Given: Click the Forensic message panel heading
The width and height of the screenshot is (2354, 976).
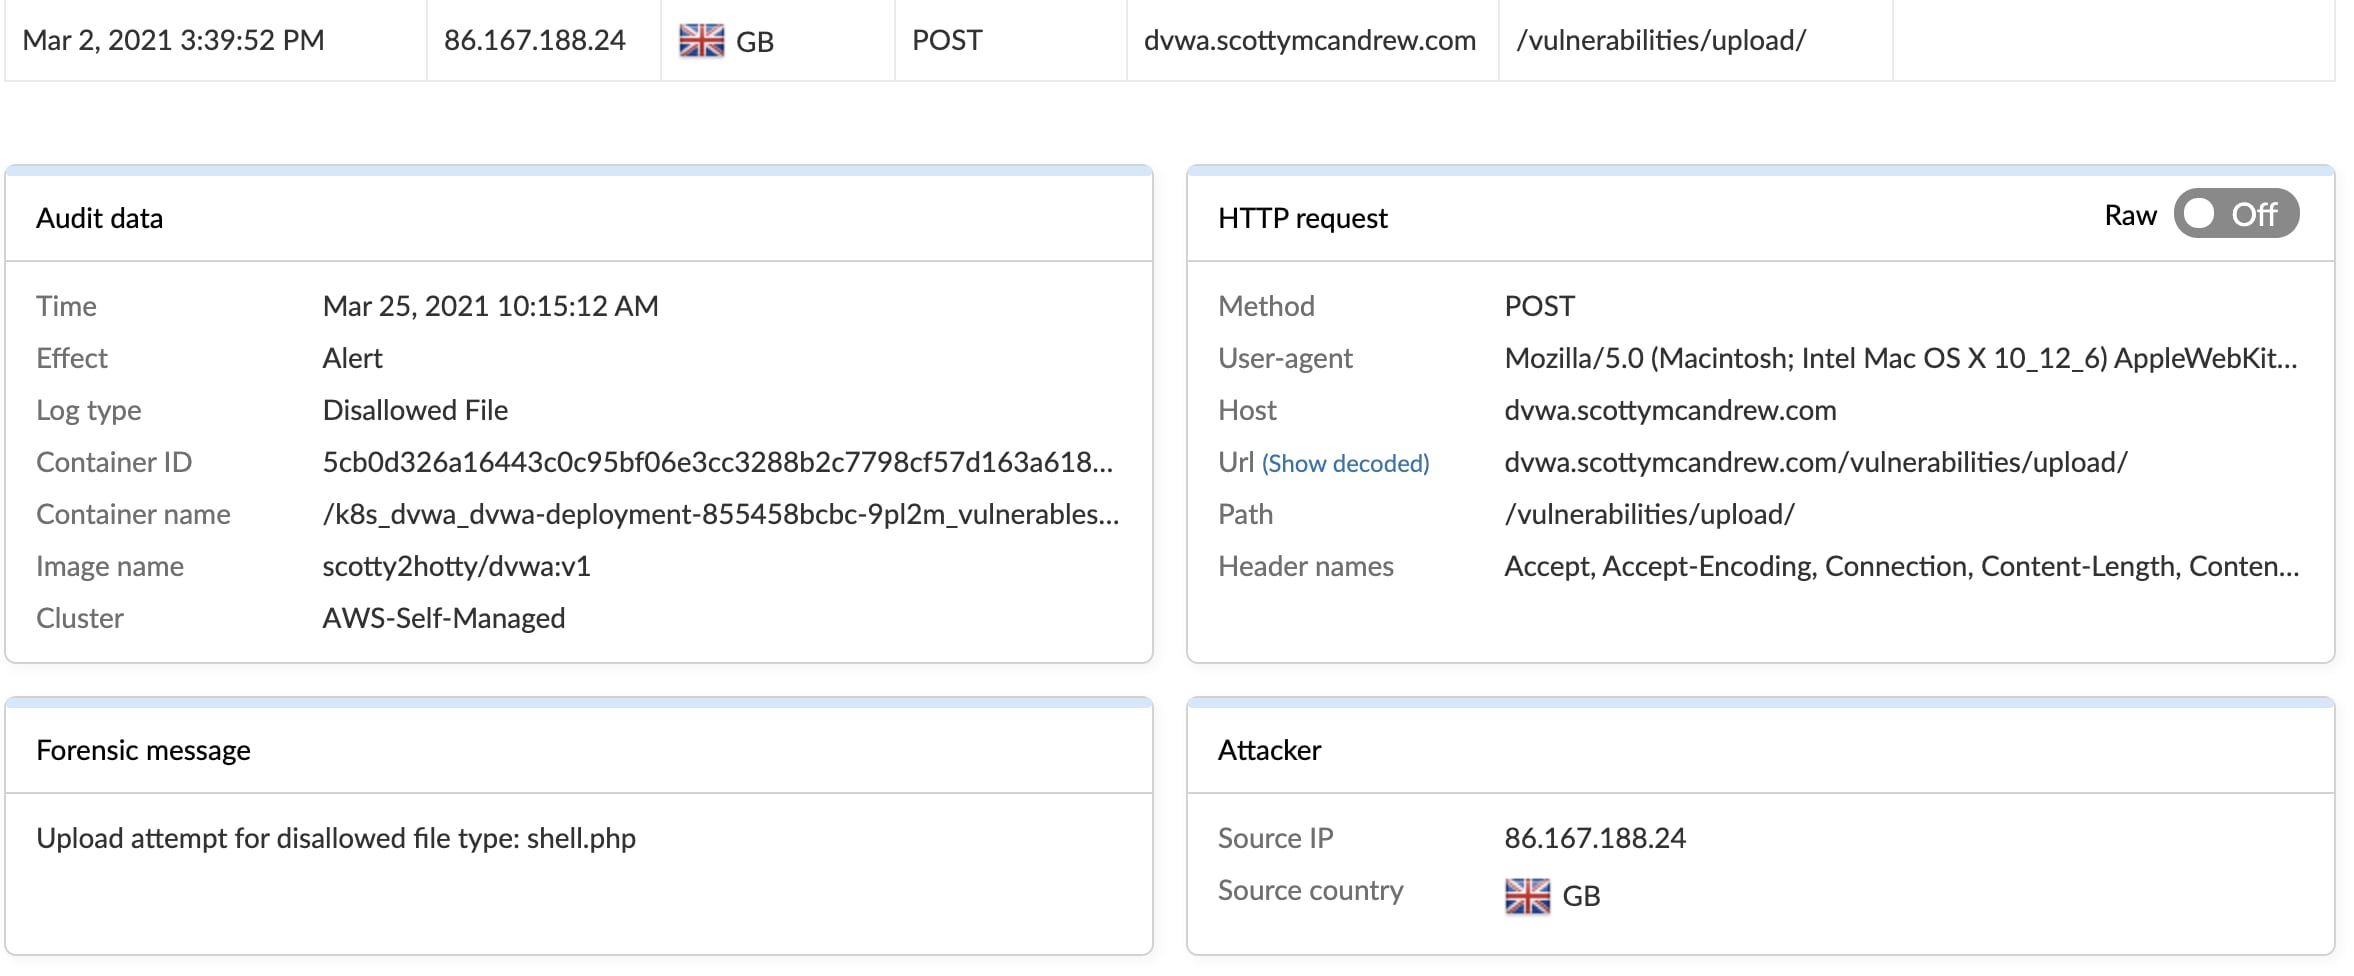Looking at the screenshot, I should pyautogui.click(x=143, y=750).
